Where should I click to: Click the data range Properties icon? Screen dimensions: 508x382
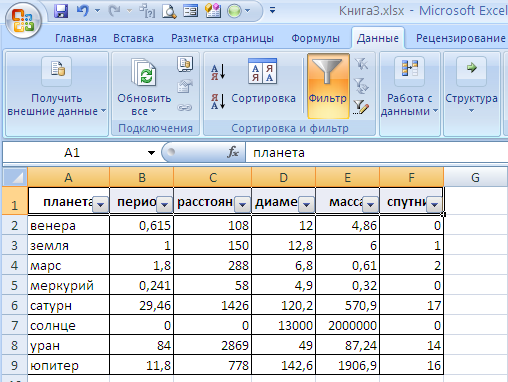point(185,86)
